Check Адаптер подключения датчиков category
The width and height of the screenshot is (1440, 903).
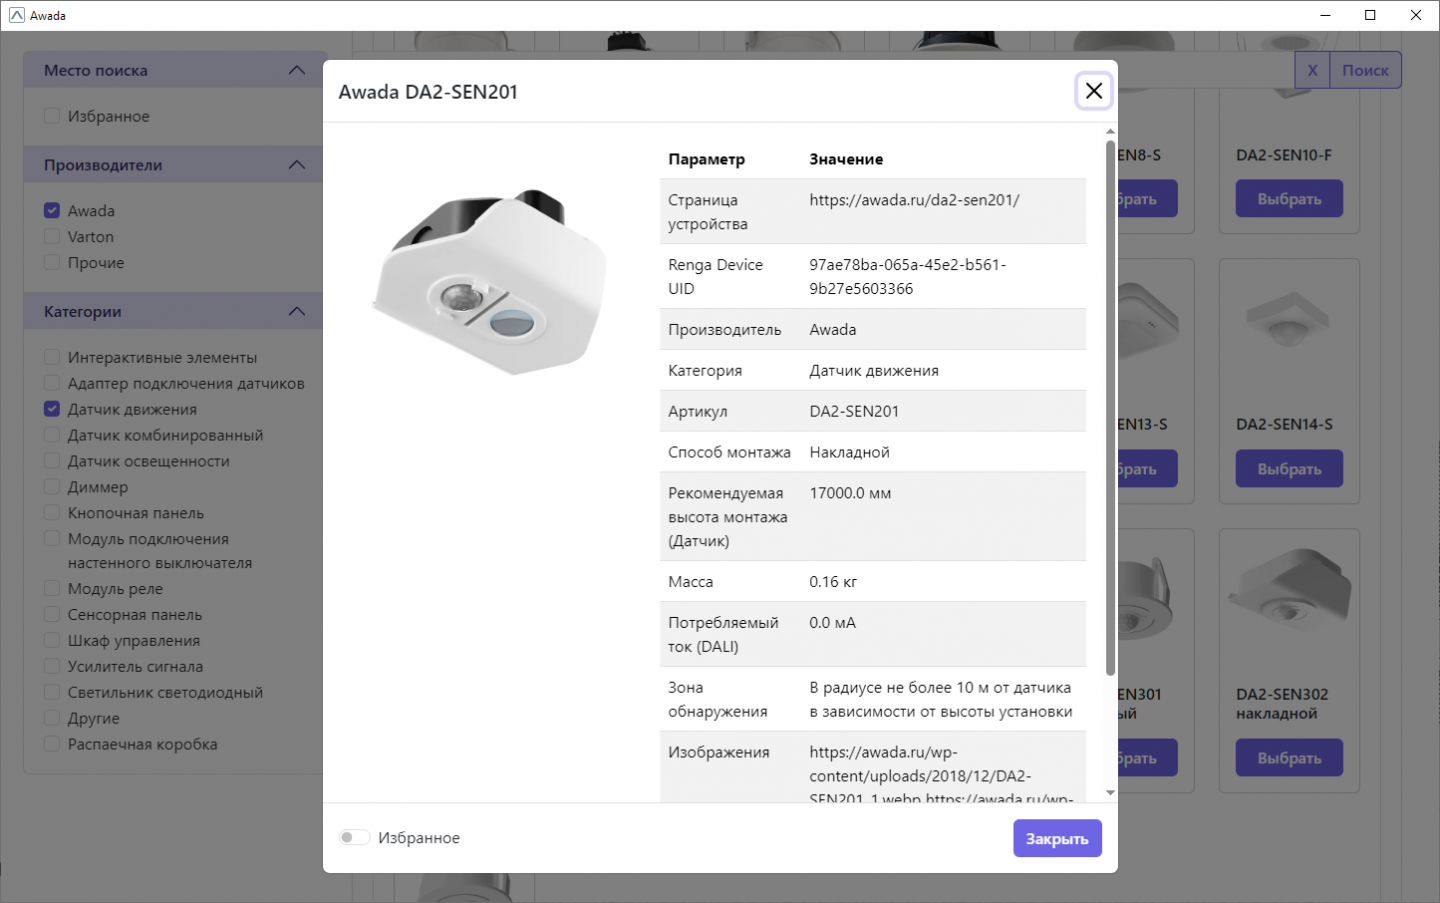(52, 383)
